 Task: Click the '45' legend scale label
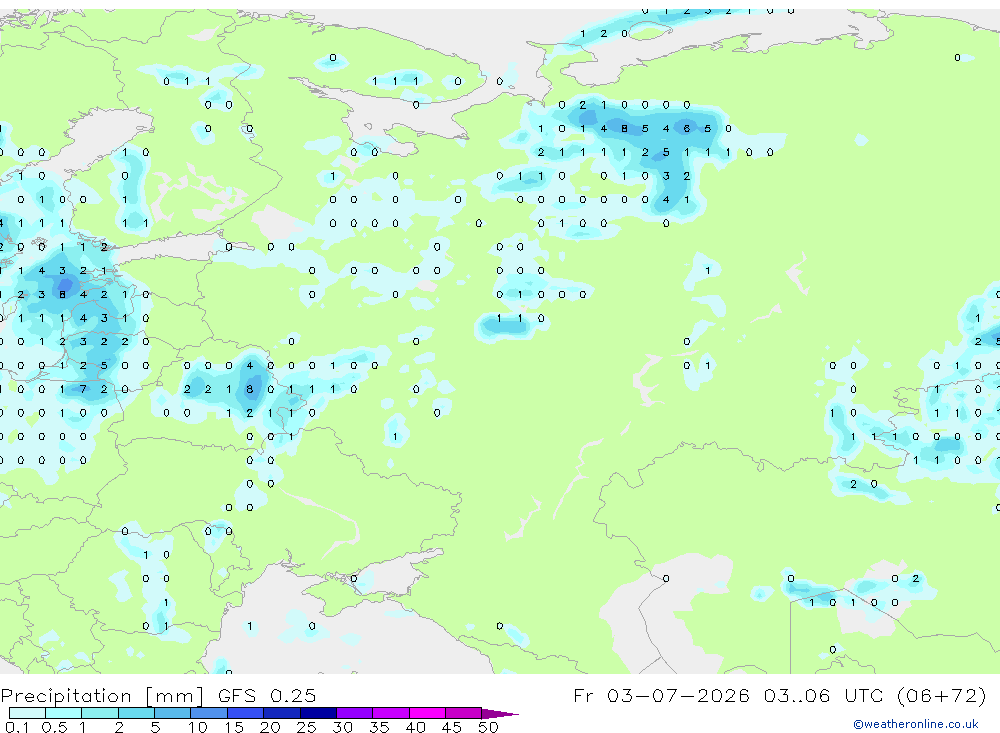coord(452,727)
